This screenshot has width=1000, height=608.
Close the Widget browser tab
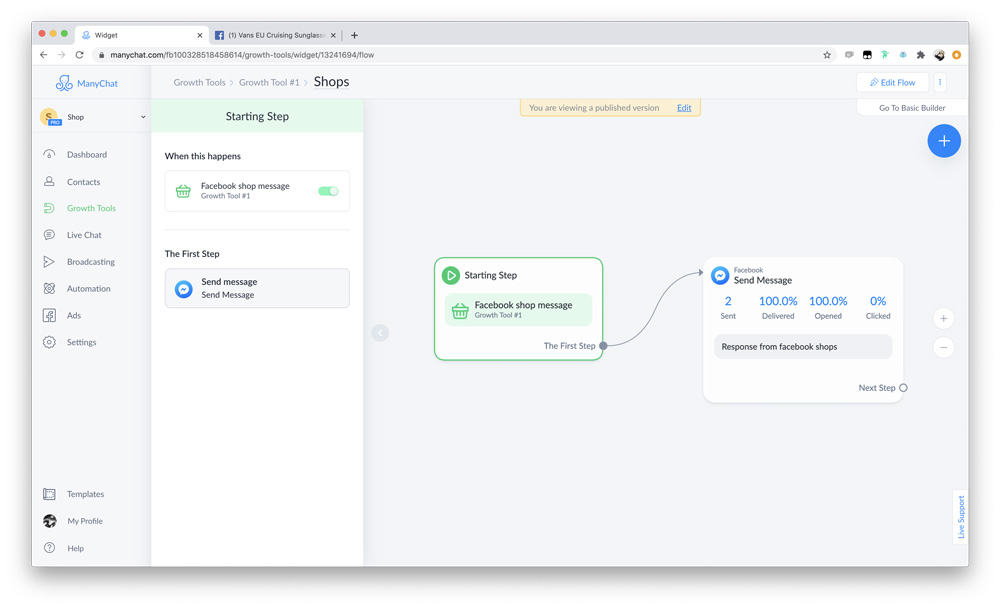[x=200, y=35]
